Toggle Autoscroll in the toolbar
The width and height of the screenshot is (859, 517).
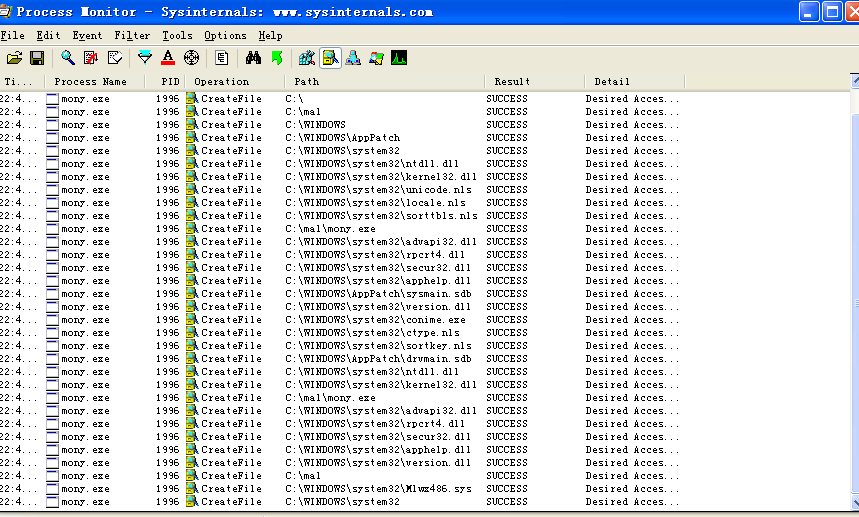[x=91, y=58]
